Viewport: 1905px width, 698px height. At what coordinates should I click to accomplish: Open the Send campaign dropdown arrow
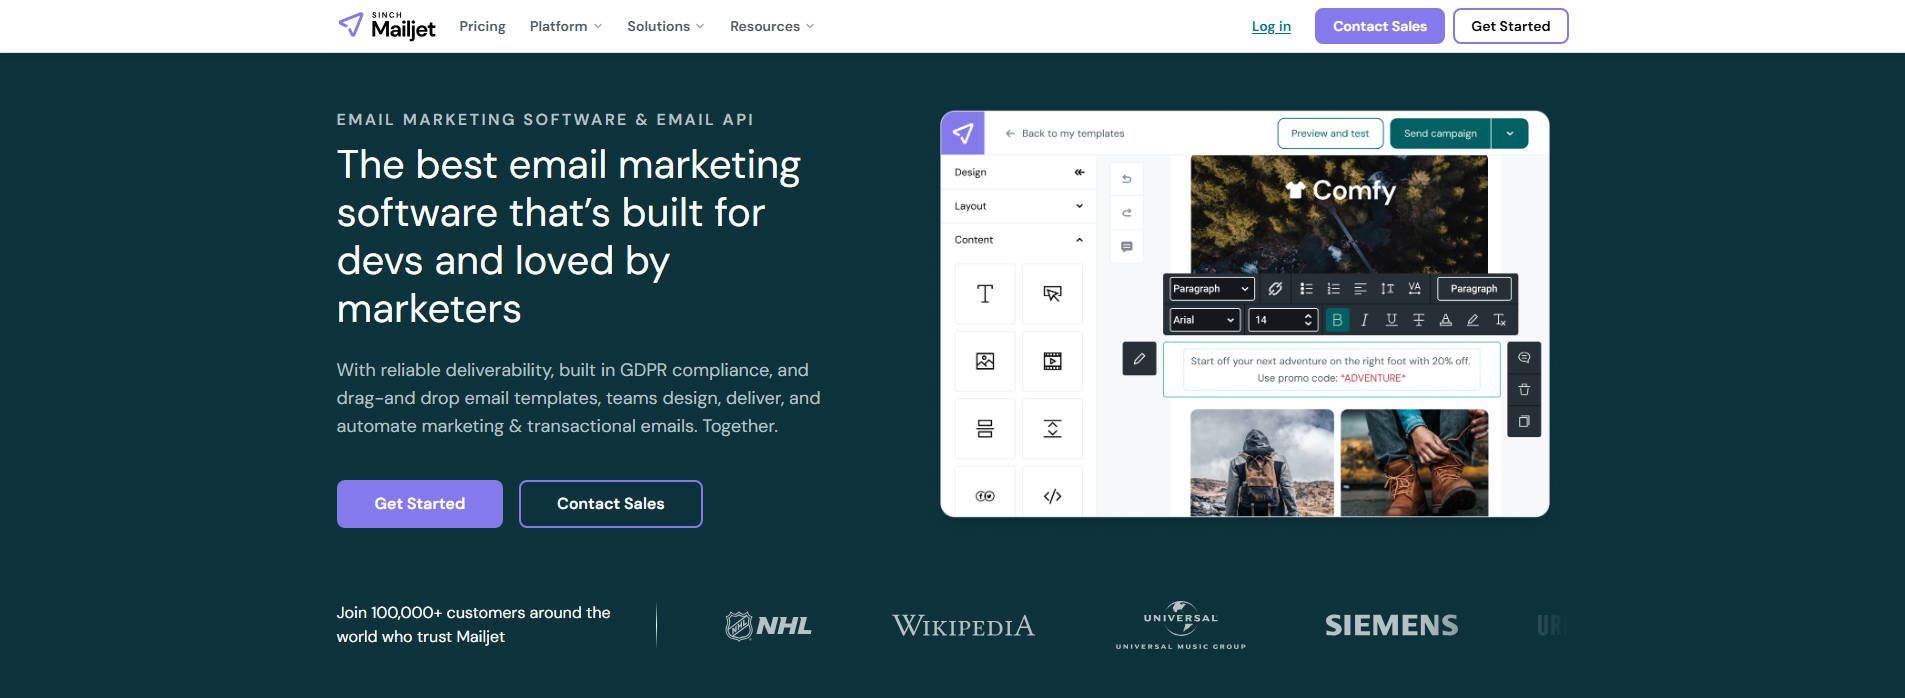(x=1510, y=133)
